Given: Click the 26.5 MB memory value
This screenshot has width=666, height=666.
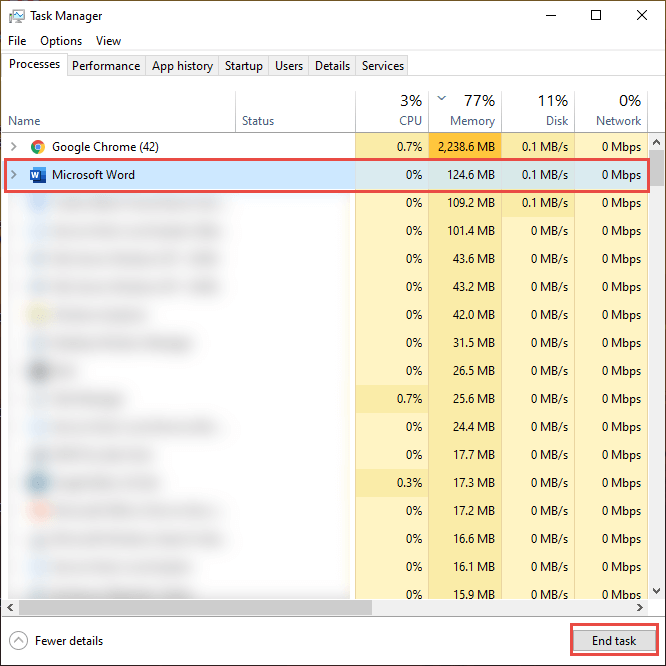Looking at the screenshot, I should [x=474, y=371].
